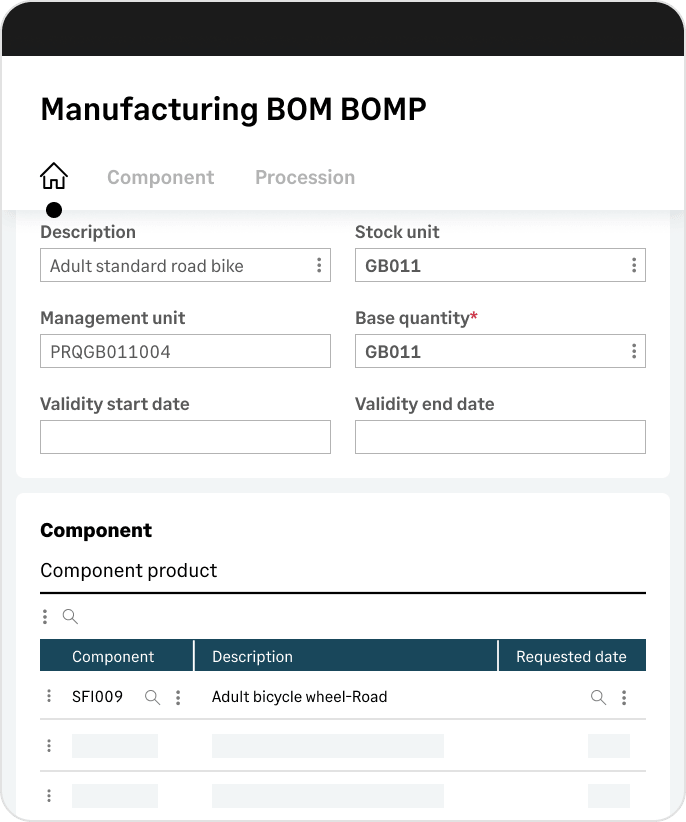The width and height of the screenshot is (686, 822).
Task: Open Base quantity field options menu
Action: tap(634, 351)
